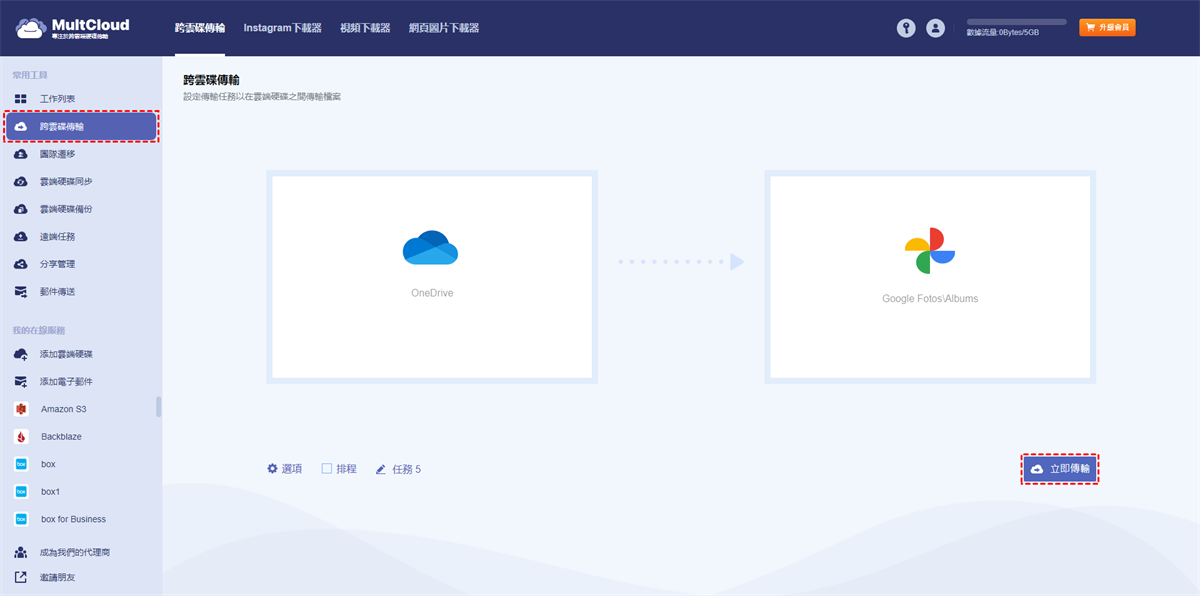This screenshot has width=1200, height=596.
Task: Open the user account avatar icon
Action: [935, 28]
